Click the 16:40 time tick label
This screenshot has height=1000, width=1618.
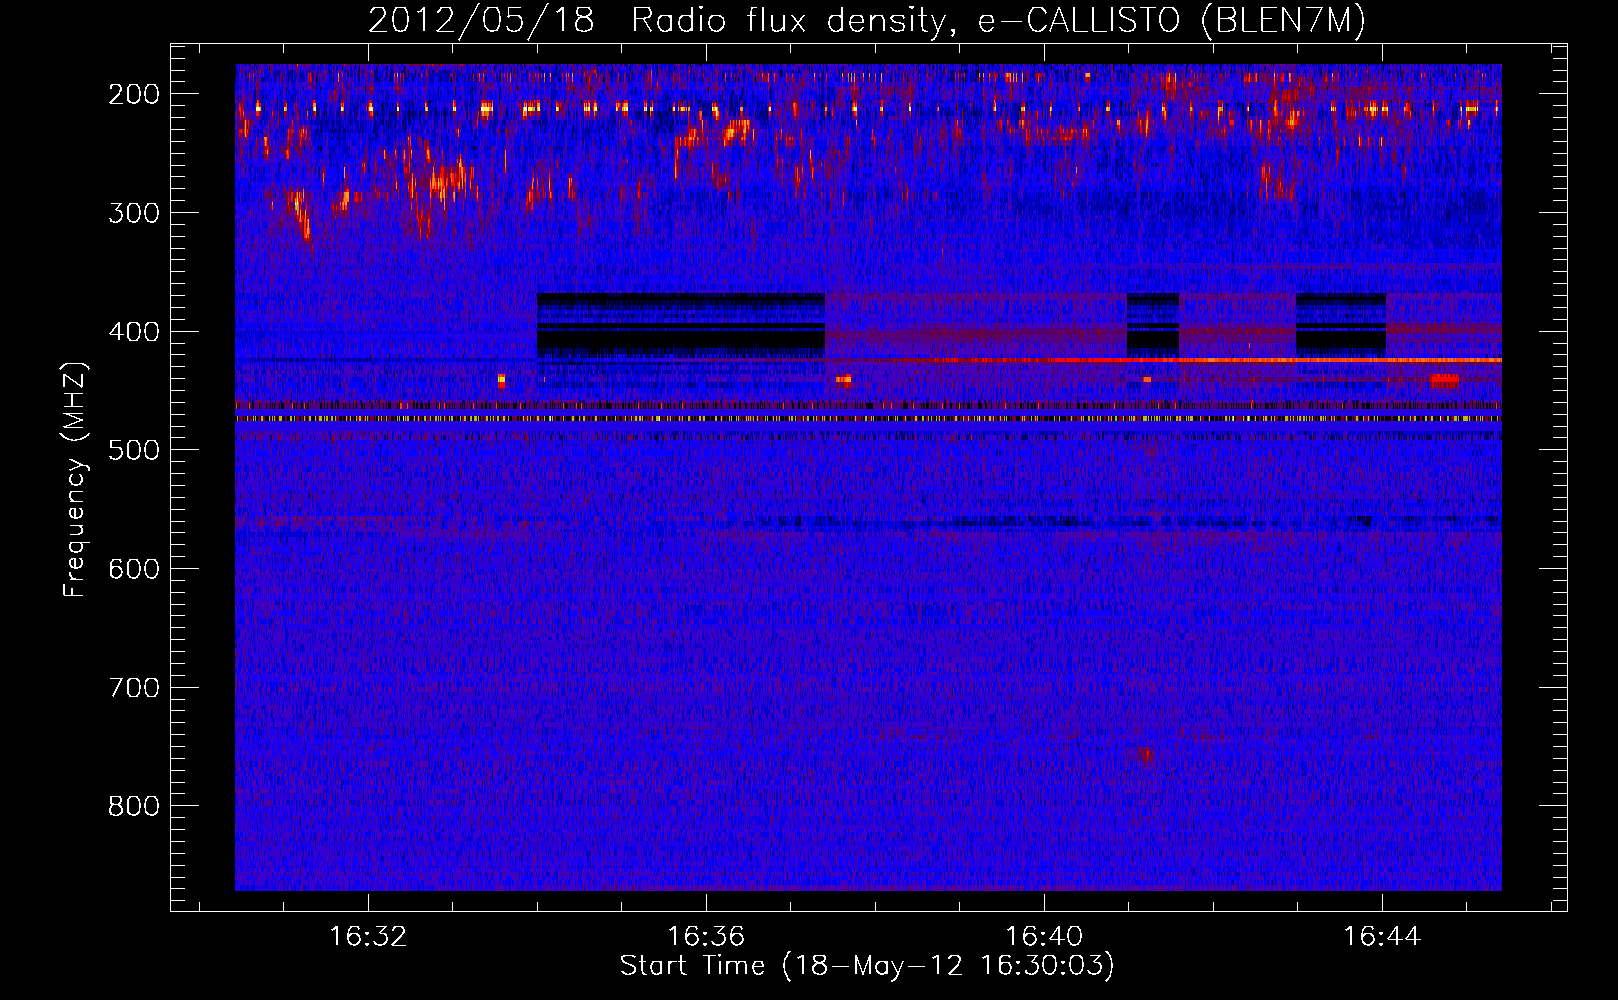1044,936
